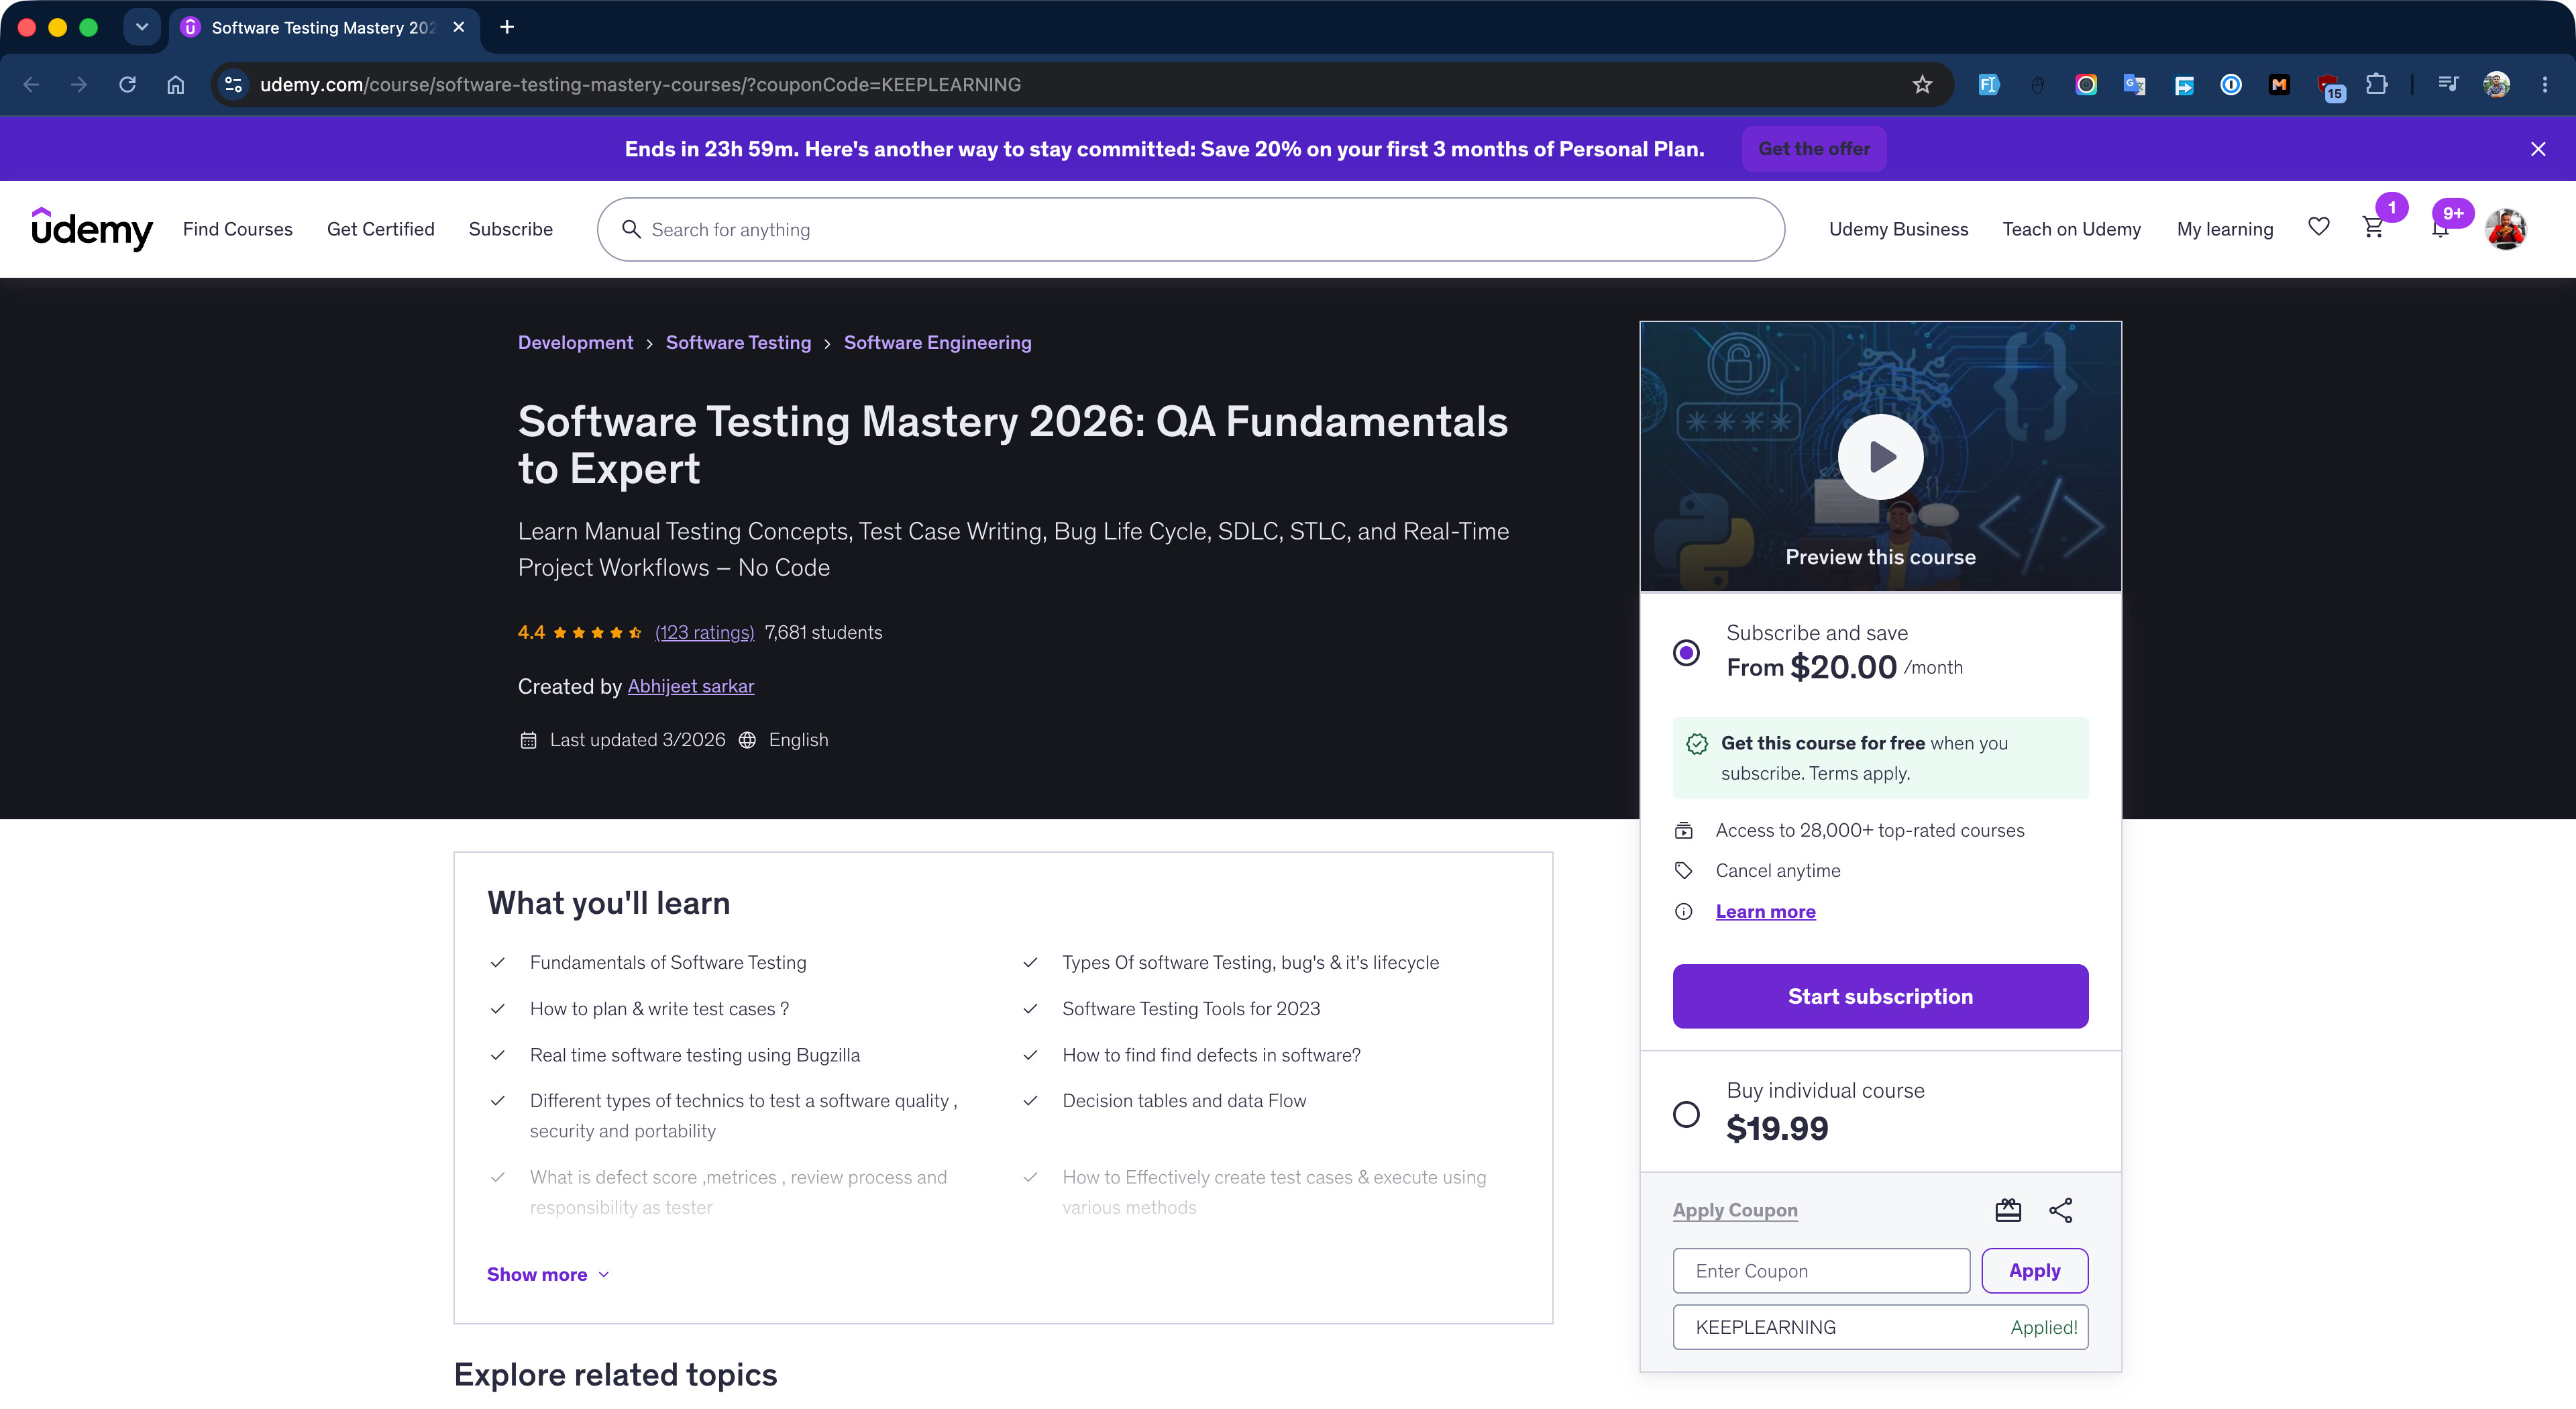Image resolution: width=2576 pixels, height=1409 pixels.
Task: Click the 7,681 students text
Action: [x=823, y=632]
